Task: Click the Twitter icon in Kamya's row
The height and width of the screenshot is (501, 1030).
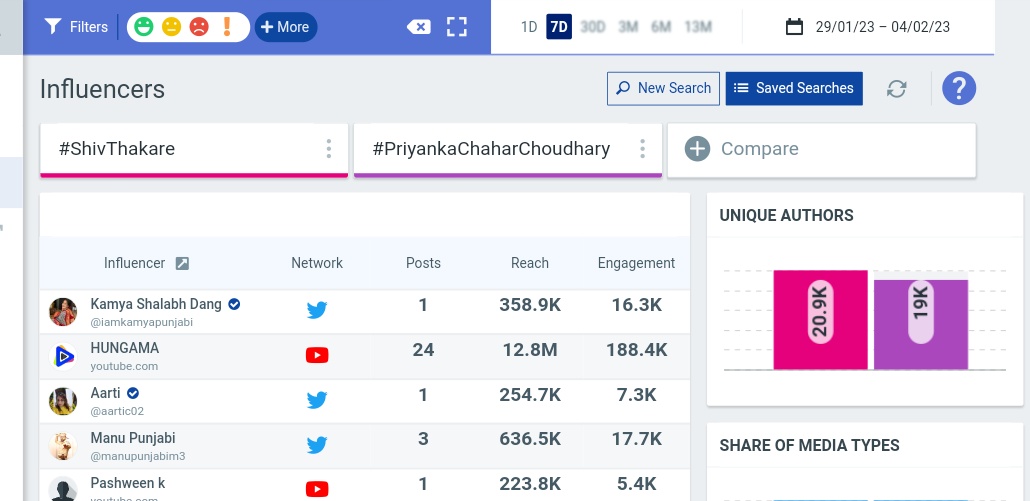Action: [317, 310]
